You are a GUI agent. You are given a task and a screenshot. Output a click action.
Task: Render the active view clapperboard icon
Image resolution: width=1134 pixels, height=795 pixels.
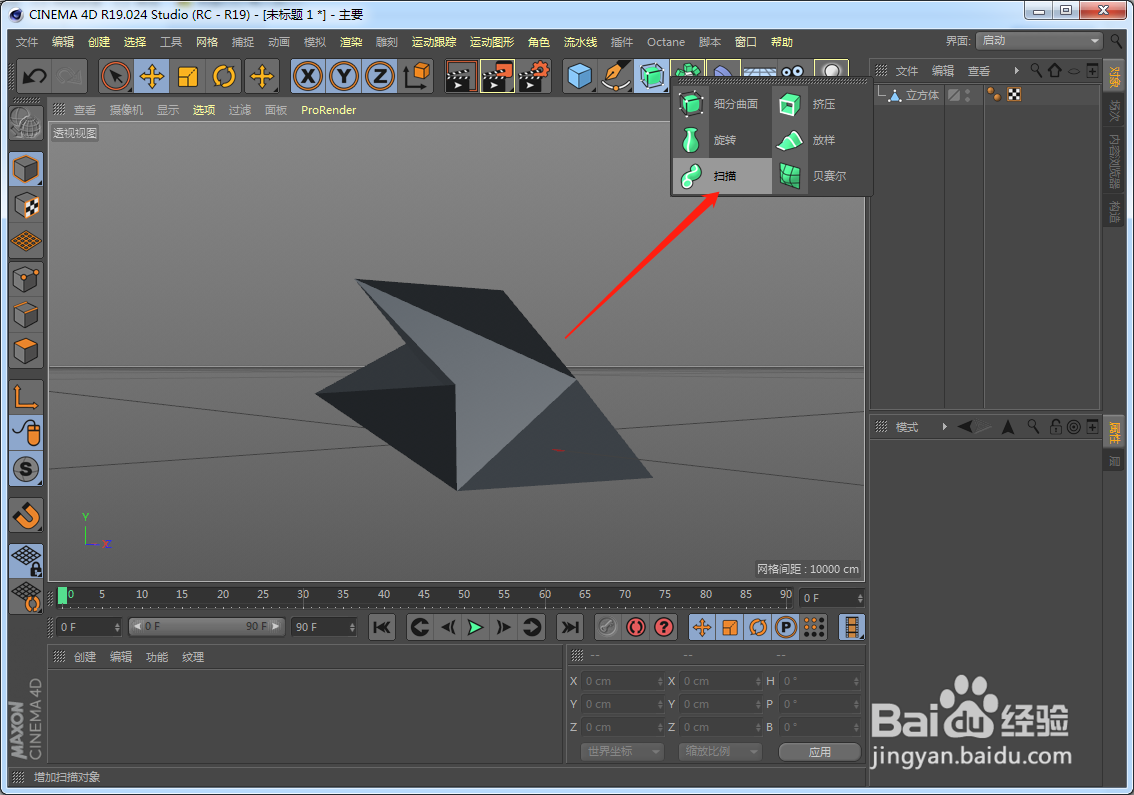pos(461,76)
